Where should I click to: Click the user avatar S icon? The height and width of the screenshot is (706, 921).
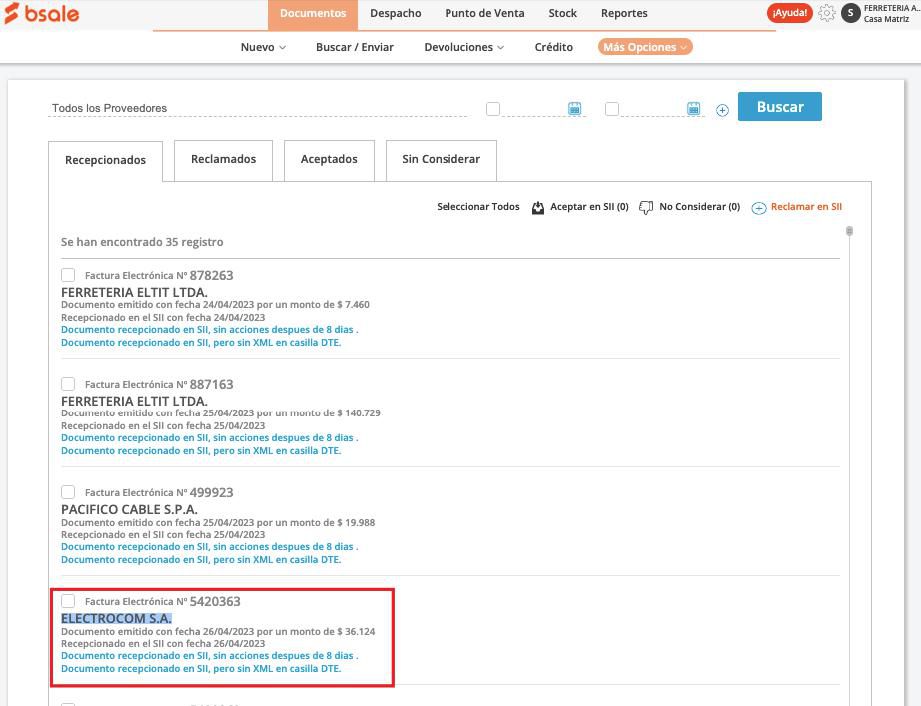click(850, 13)
